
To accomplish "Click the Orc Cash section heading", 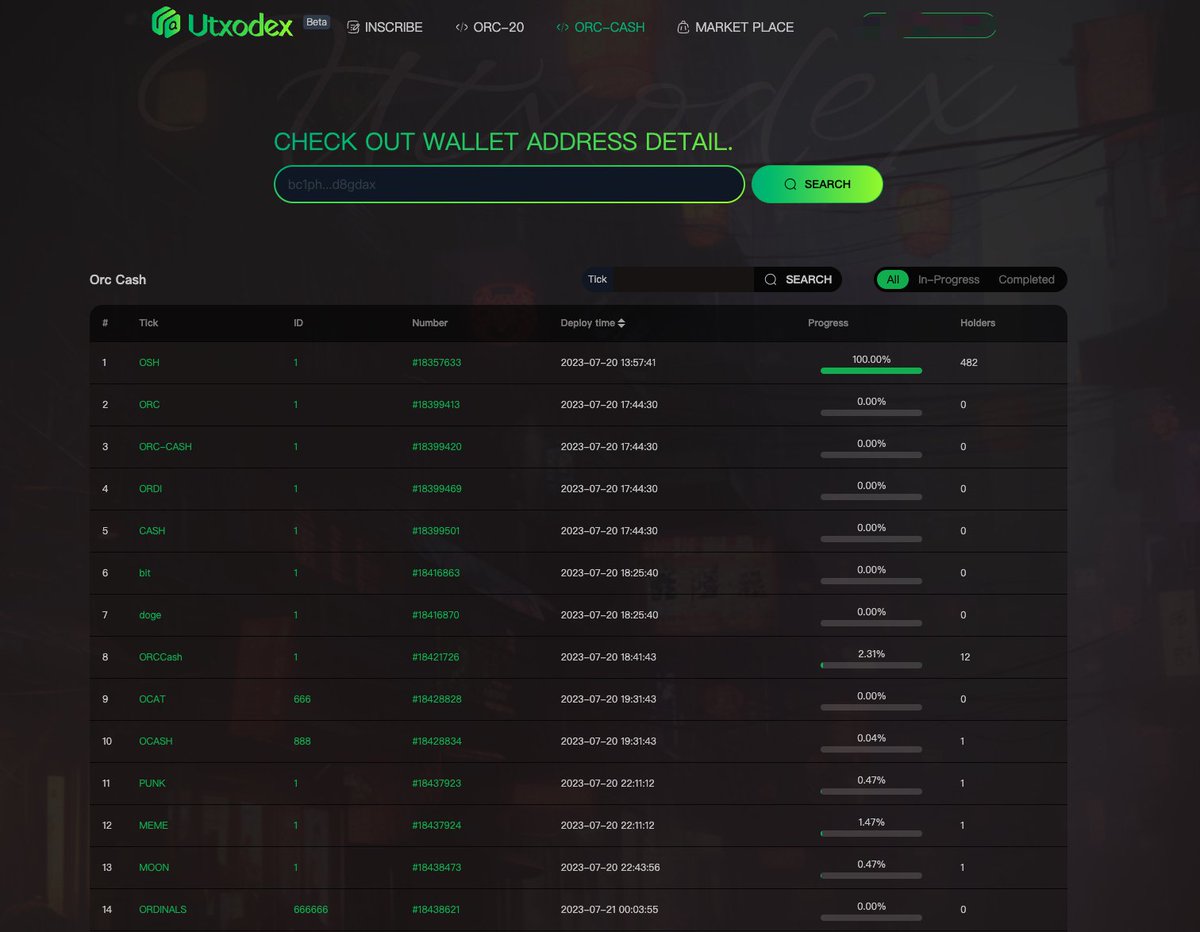I will 118,280.
